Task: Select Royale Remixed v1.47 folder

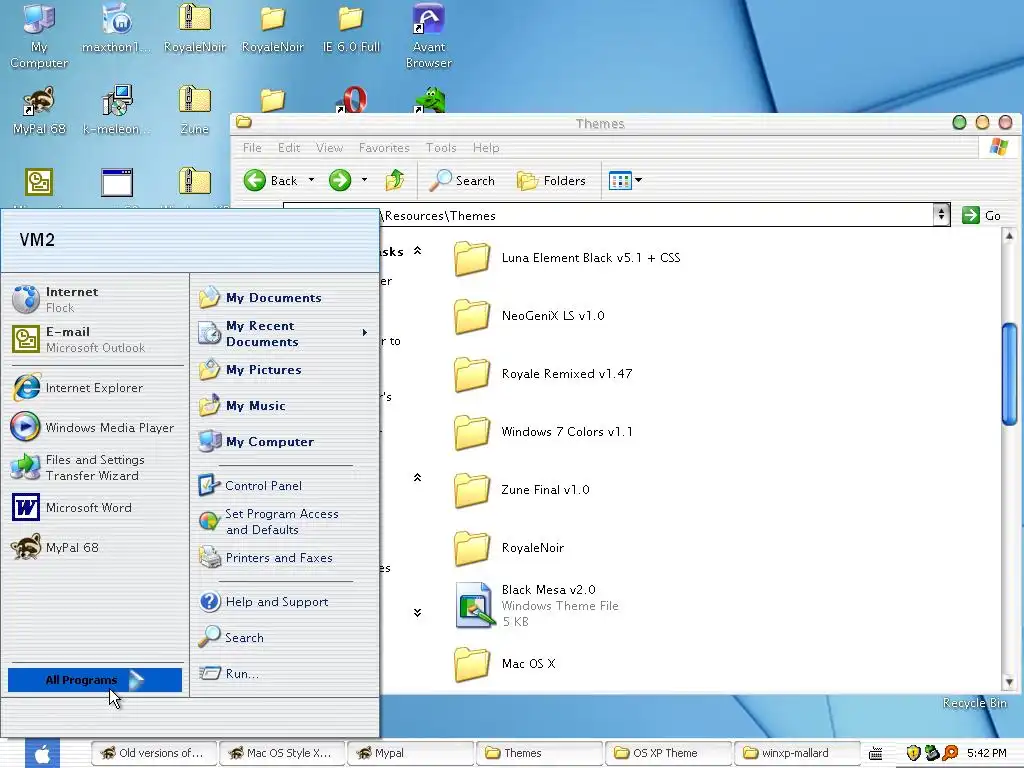Action: (x=543, y=374)
